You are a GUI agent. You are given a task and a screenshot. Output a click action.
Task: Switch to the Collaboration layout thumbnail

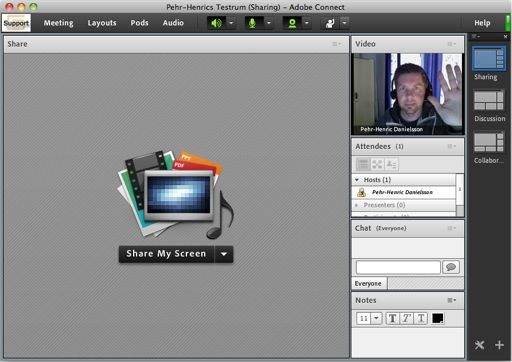(x=489, y=142)
